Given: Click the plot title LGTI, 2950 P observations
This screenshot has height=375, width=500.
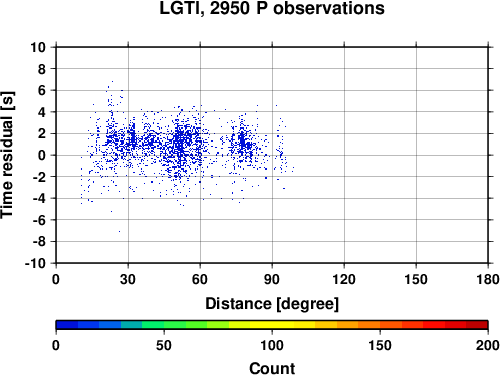Looking at the screenshot, I should 272,8.
